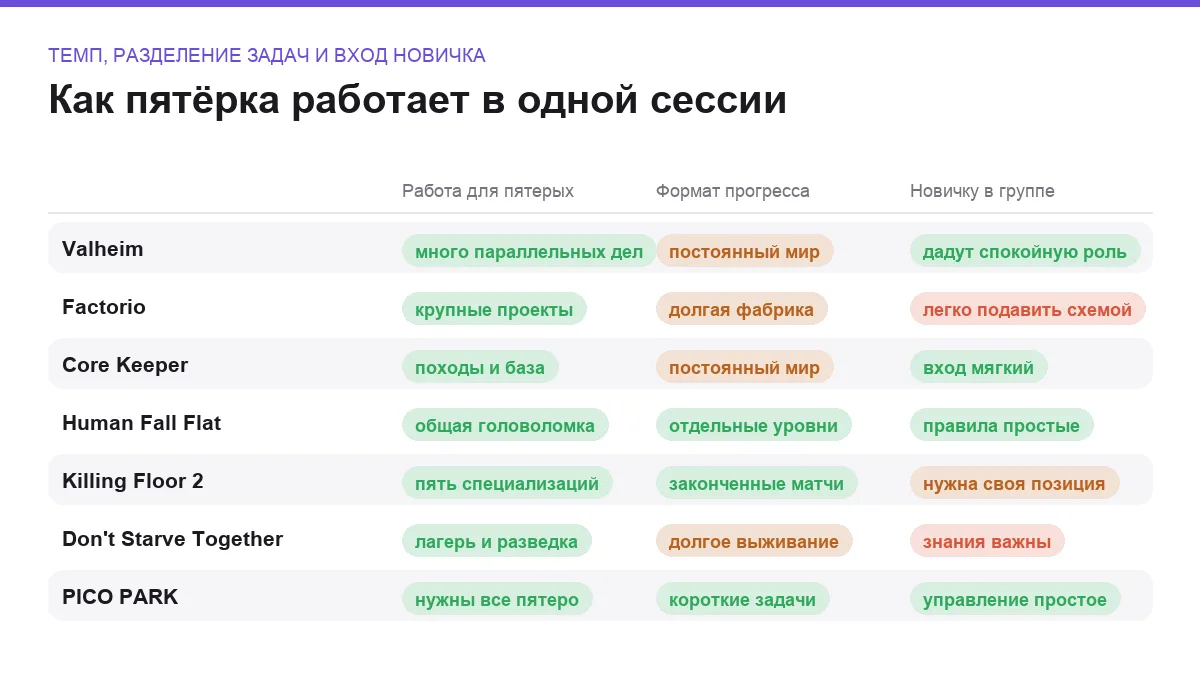Viewport: 1200px width, 676px height.
Task: Select the Don't Starve Together row name
Action: [173, 539]
